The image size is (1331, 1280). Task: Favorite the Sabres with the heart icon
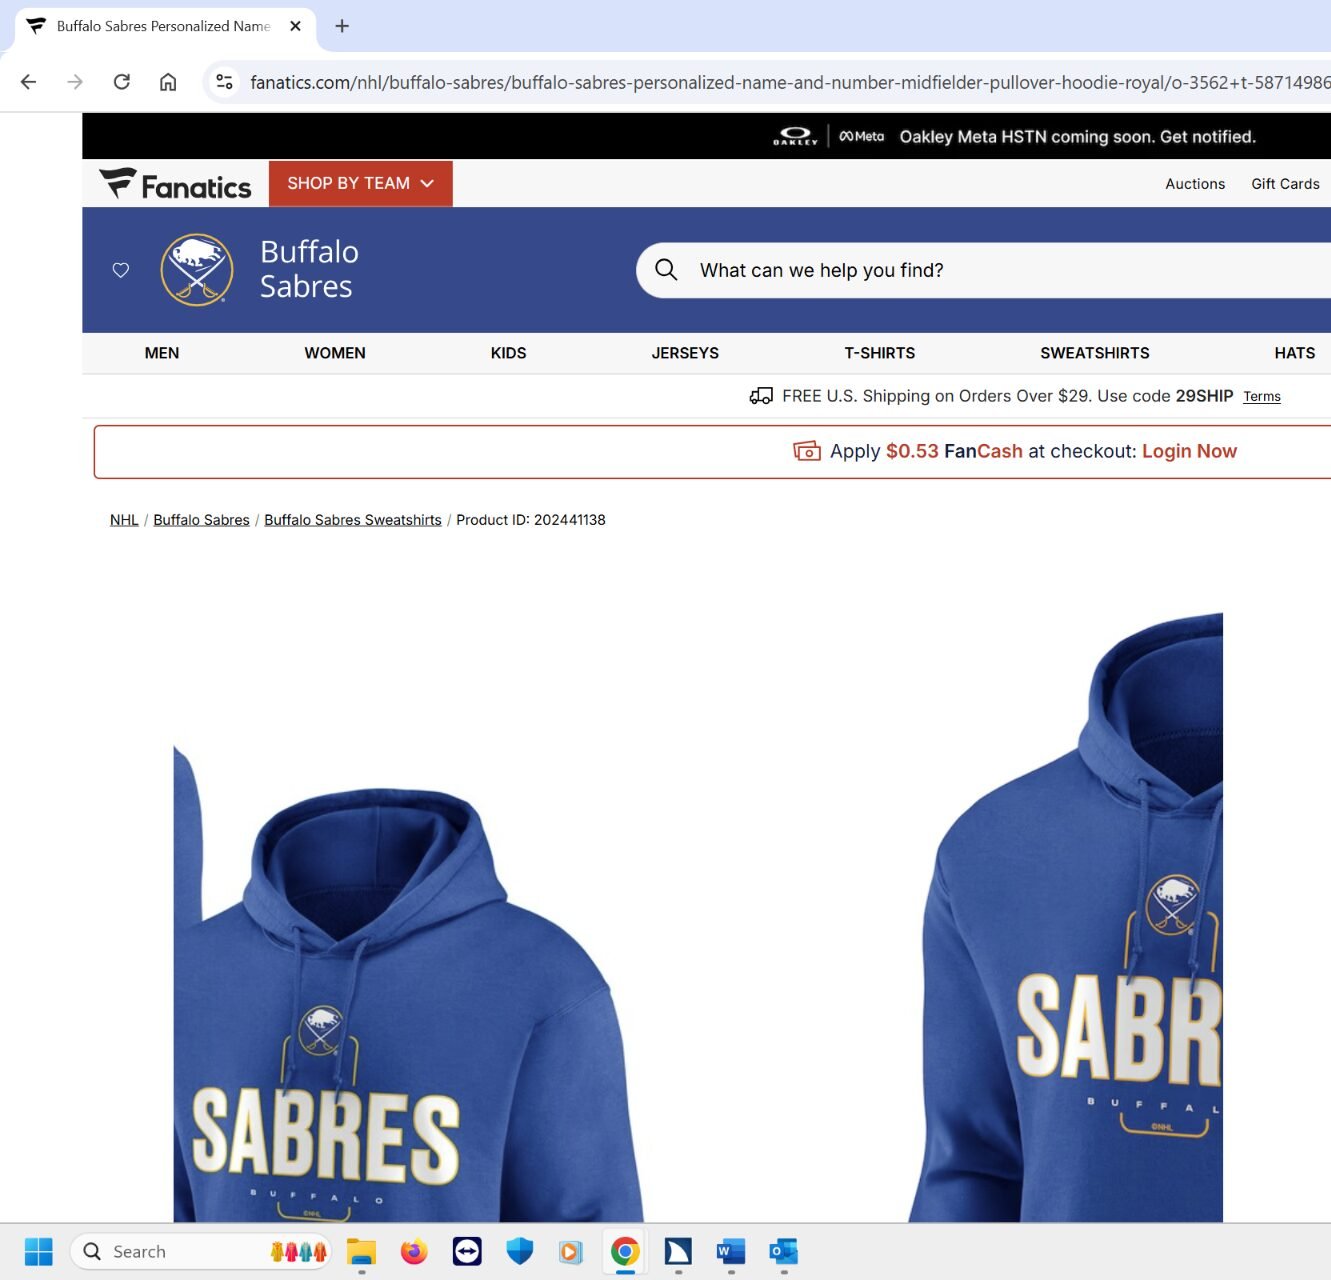pos(121,270)
